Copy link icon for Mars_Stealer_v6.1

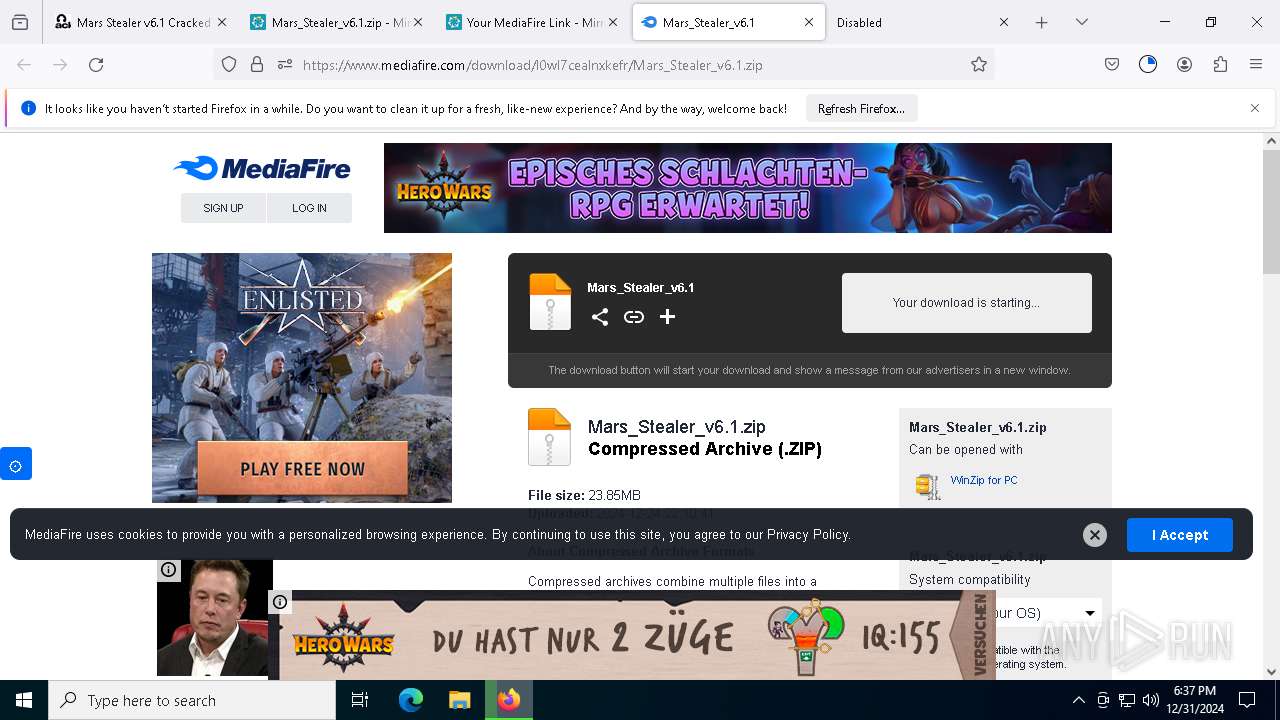pos(634,317)
